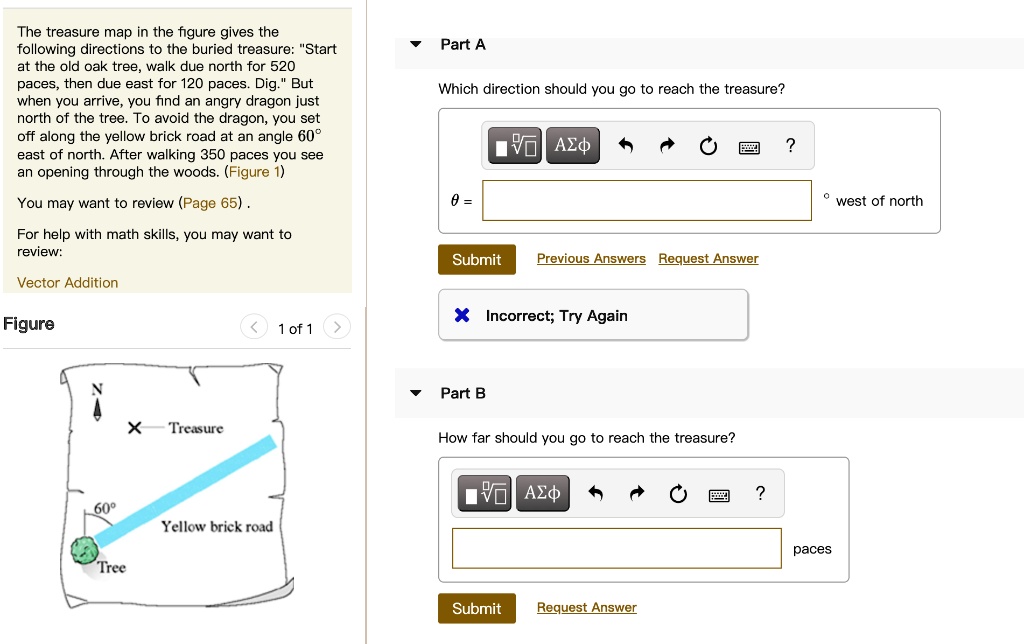
Task: Click the theta angle input field
Action: pyautogui.click(x=646, y=201)
